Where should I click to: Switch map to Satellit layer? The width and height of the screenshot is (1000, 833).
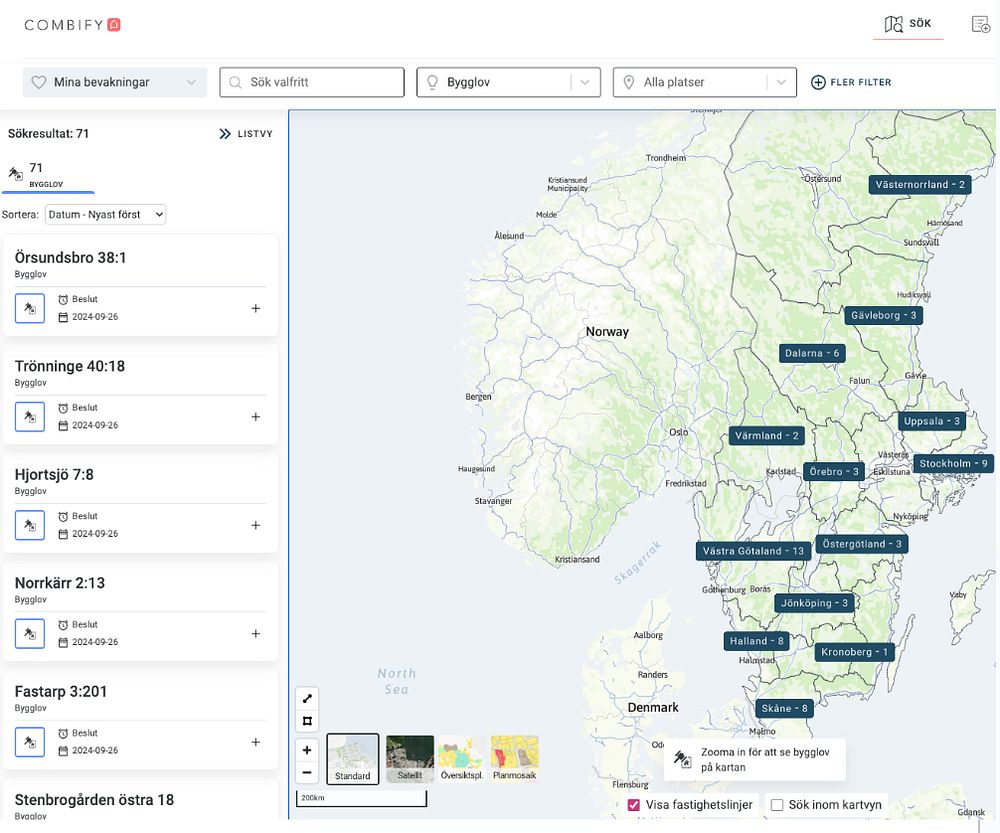point(410,759)
